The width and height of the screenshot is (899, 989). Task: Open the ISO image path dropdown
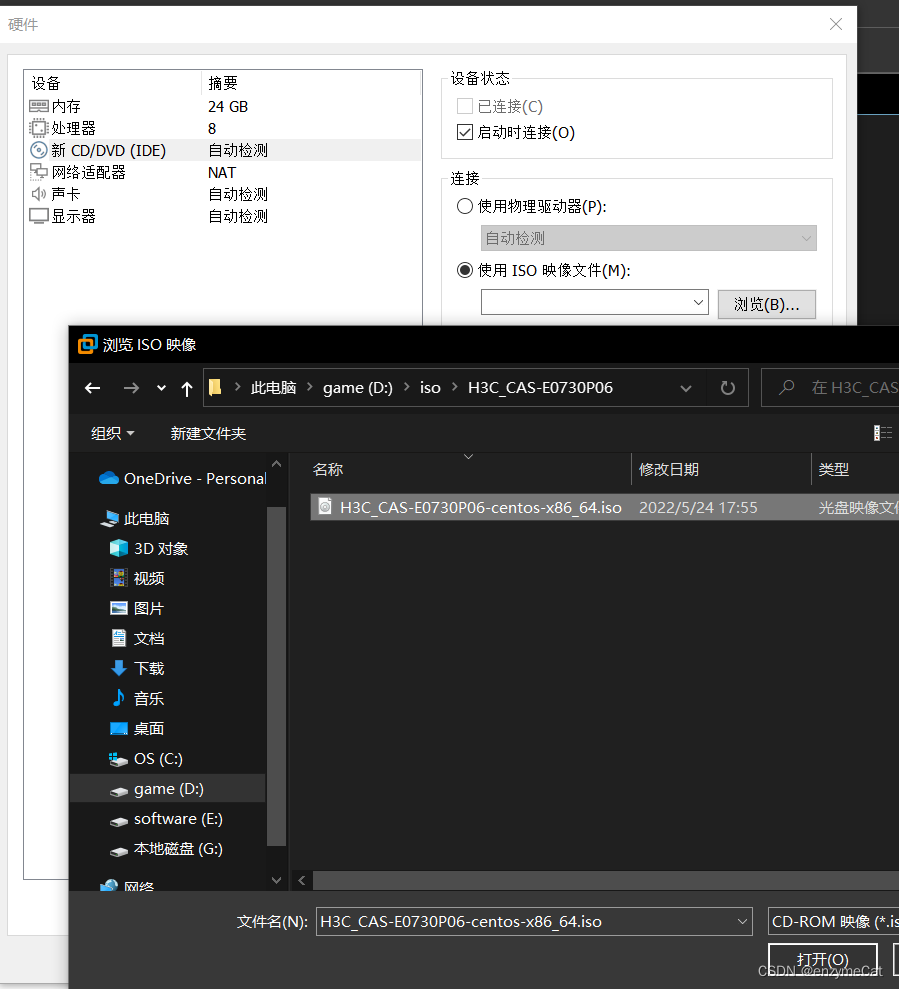click(698, 302)
